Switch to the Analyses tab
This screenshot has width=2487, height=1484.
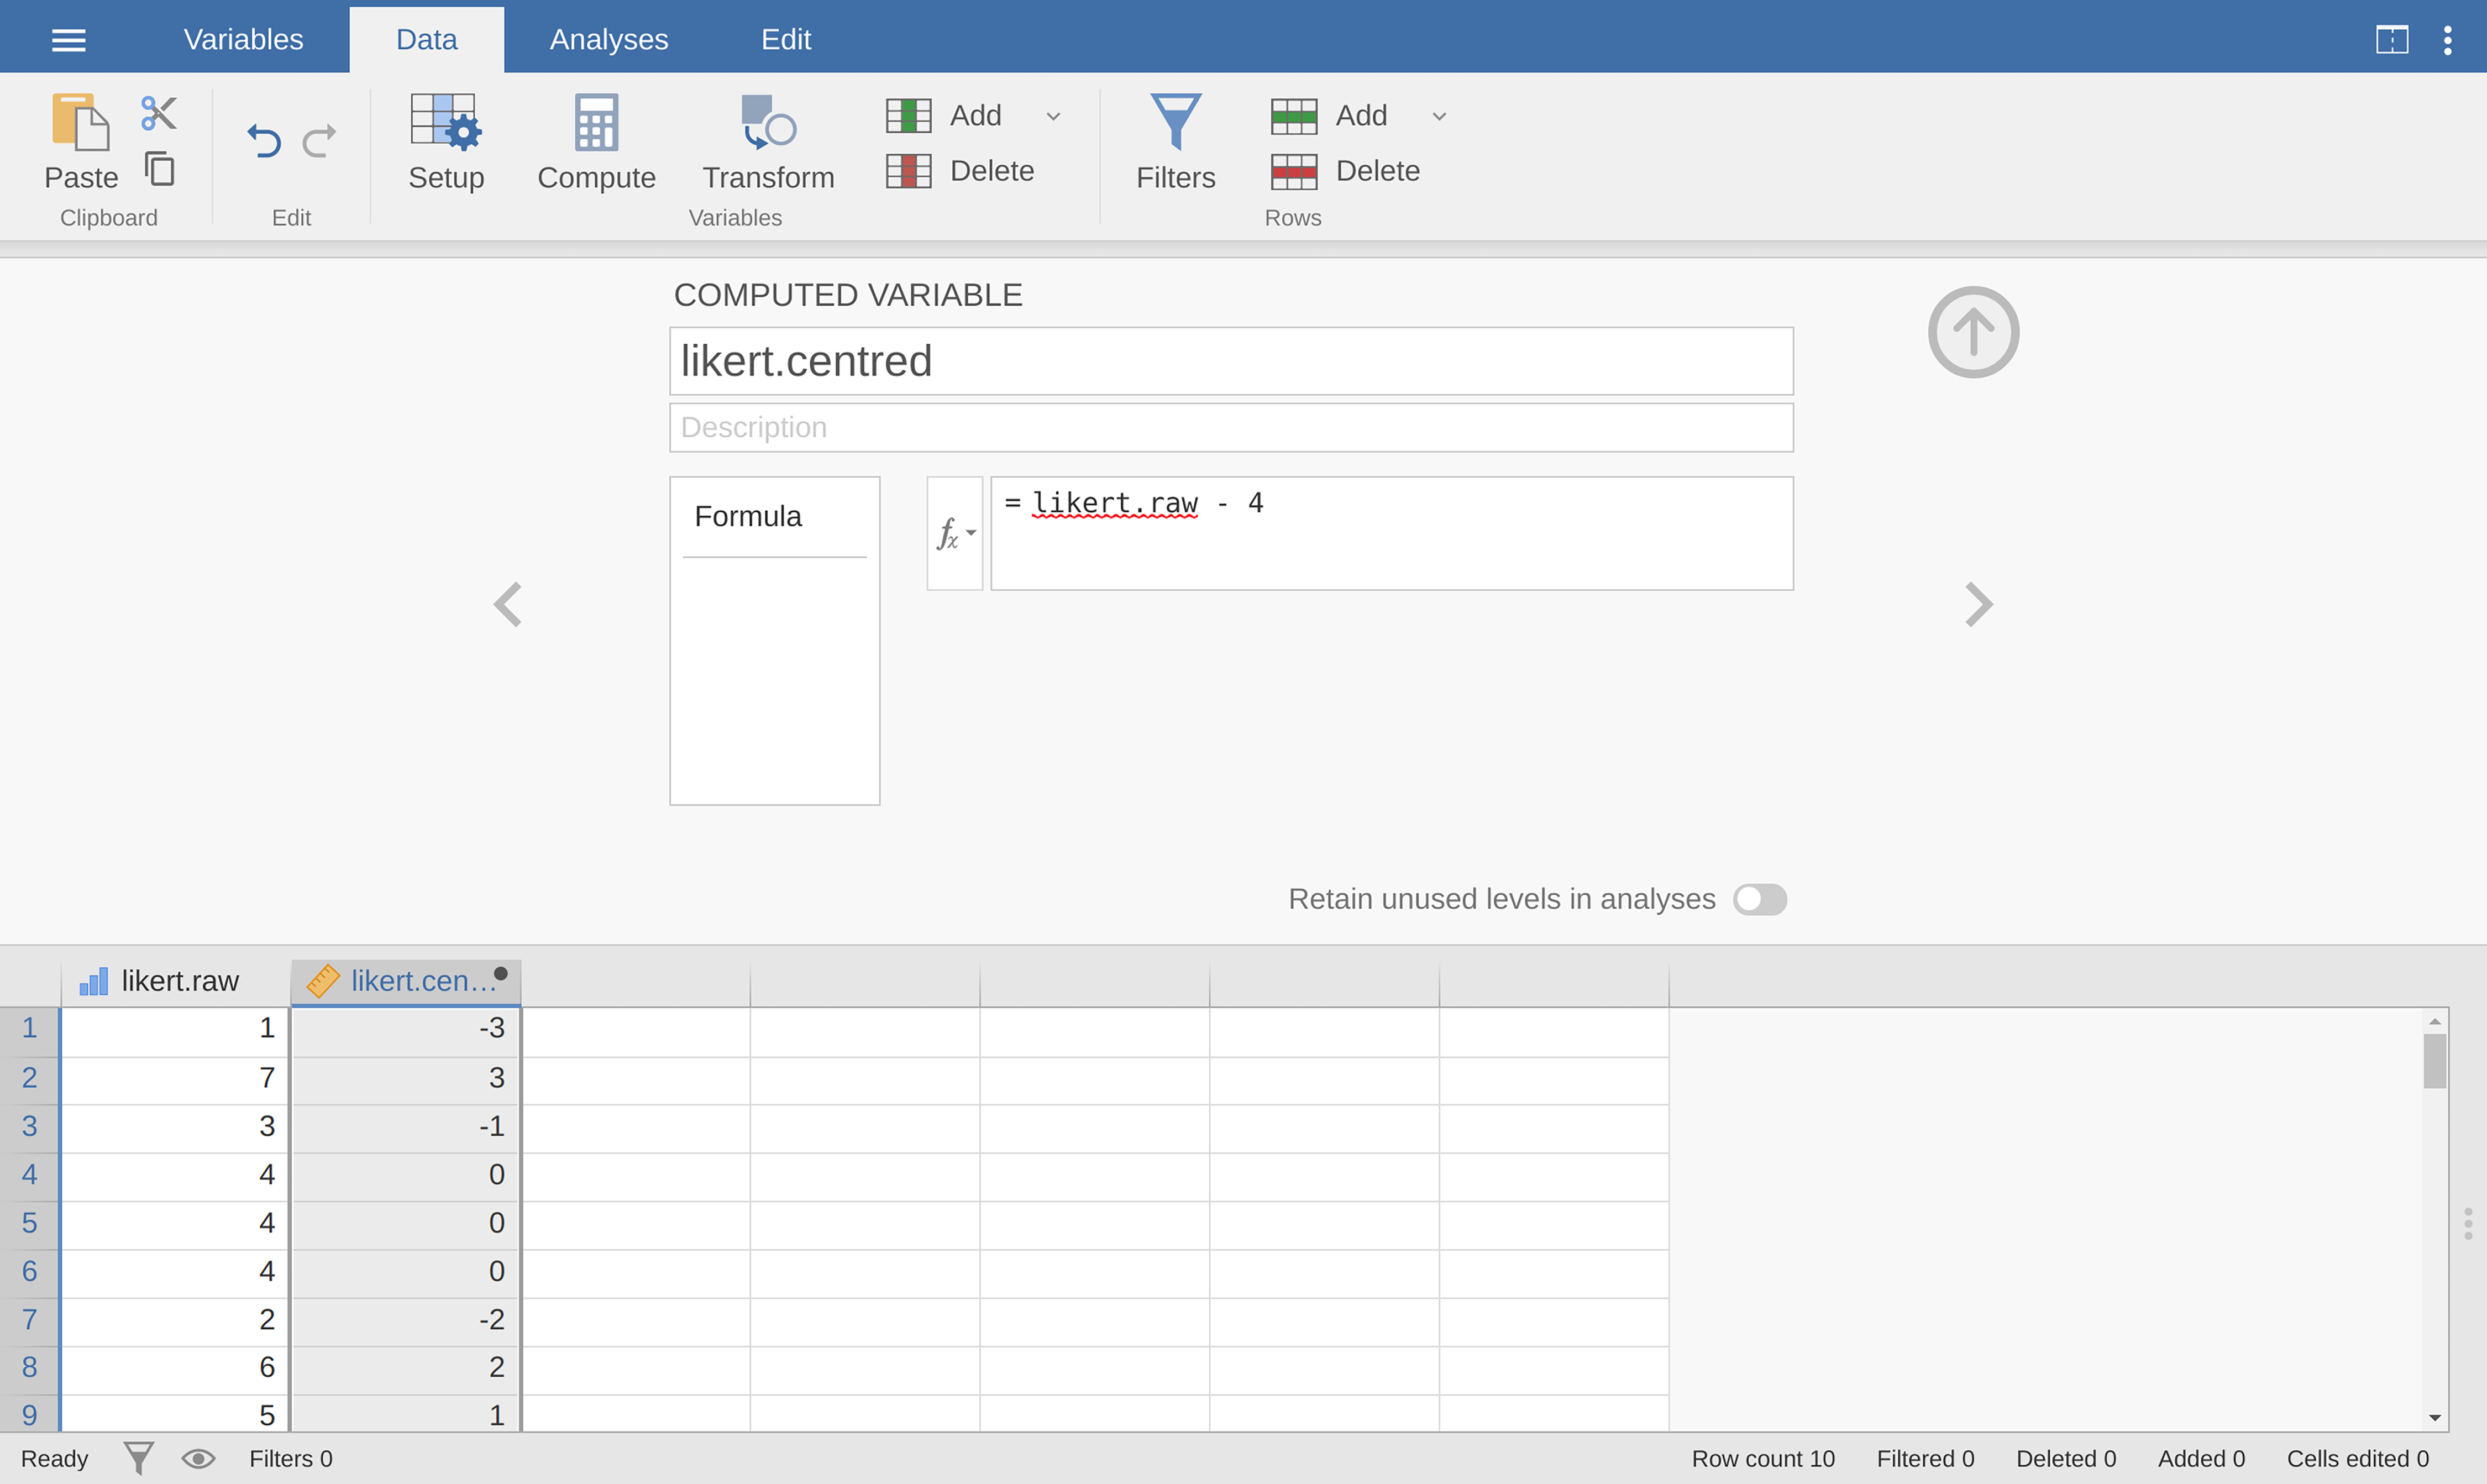click(x=609, y=40)
